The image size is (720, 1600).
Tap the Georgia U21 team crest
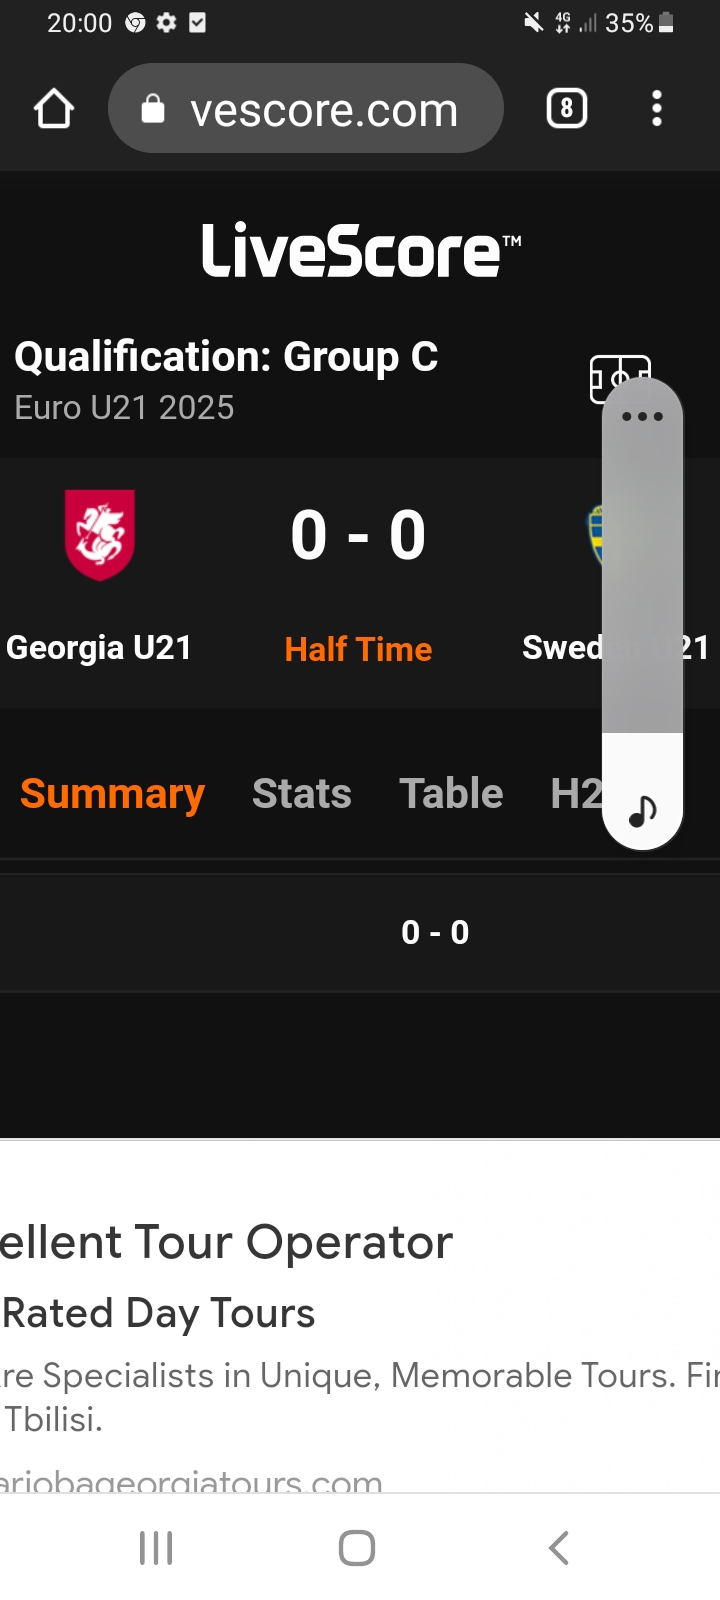coord(99,534)
